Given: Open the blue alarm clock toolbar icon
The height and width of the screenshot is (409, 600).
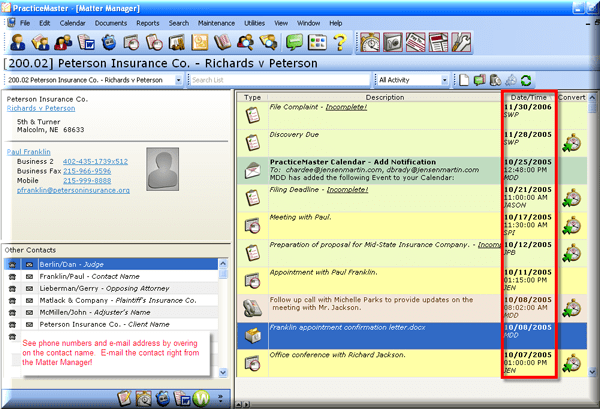Looking at the screenshot, I should 109,42.
